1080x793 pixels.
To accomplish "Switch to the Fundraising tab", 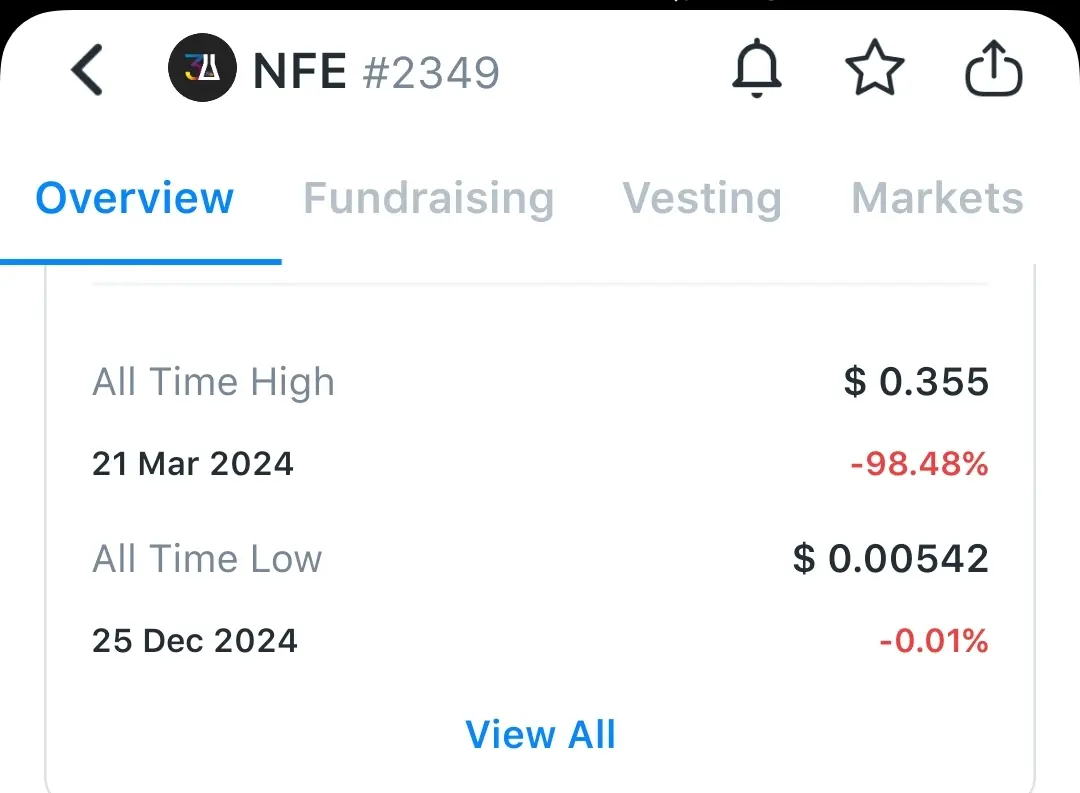I will 428,198.
